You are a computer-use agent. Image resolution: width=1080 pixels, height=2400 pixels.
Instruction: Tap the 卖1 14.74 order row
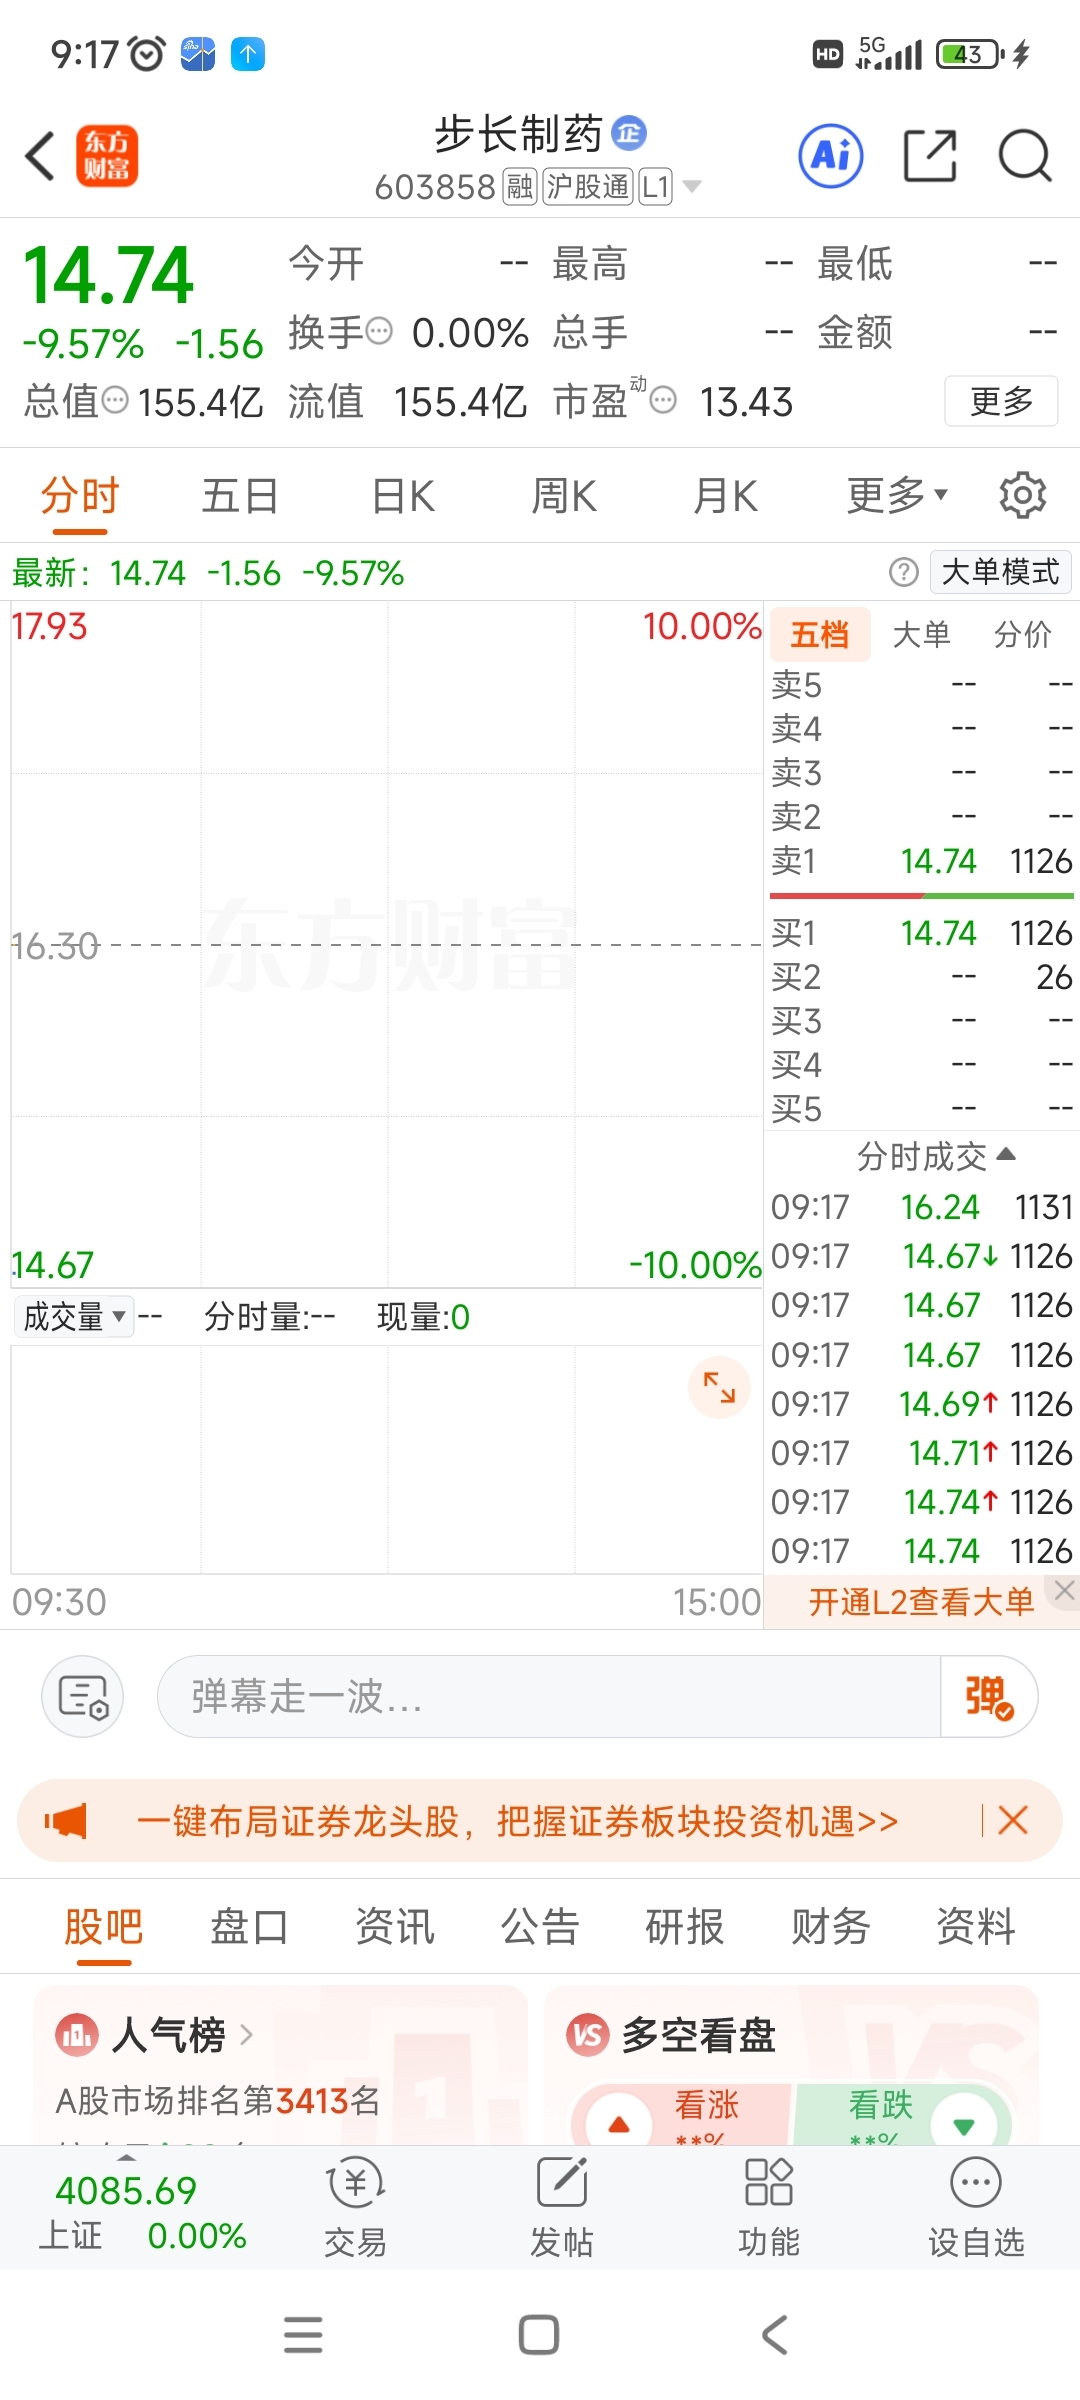(x=922, y=861)
